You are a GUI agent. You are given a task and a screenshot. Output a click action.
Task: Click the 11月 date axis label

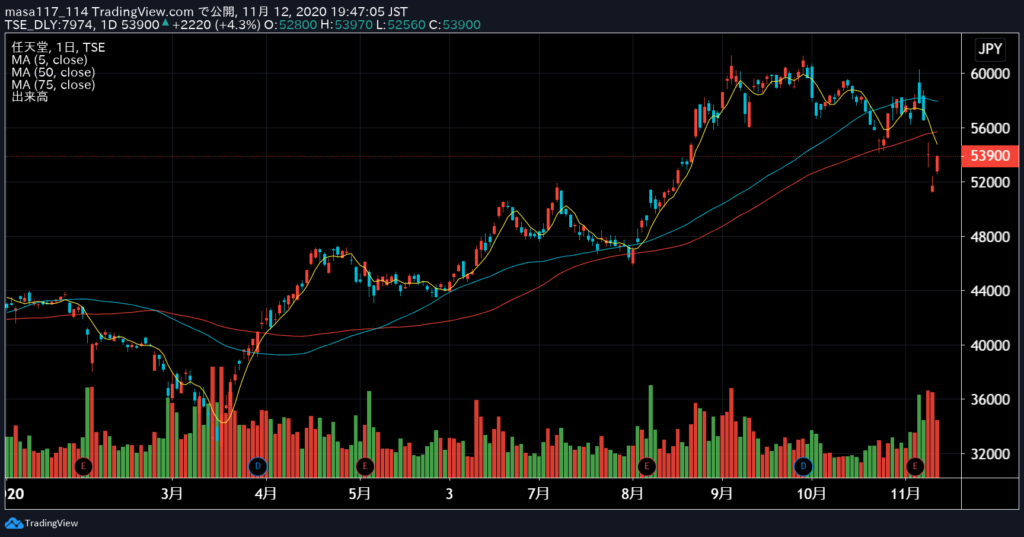click(905, 493)
